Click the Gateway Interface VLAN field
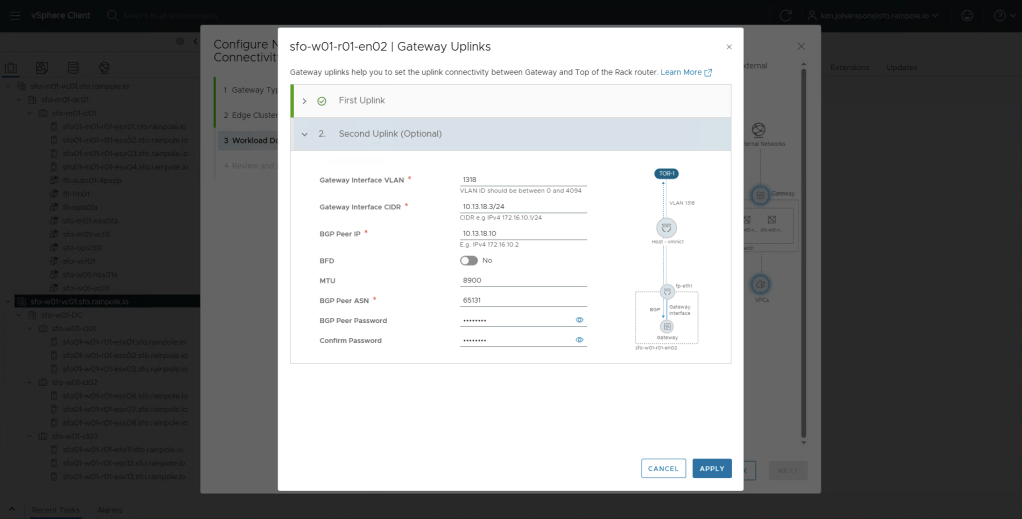 (523, 180)
